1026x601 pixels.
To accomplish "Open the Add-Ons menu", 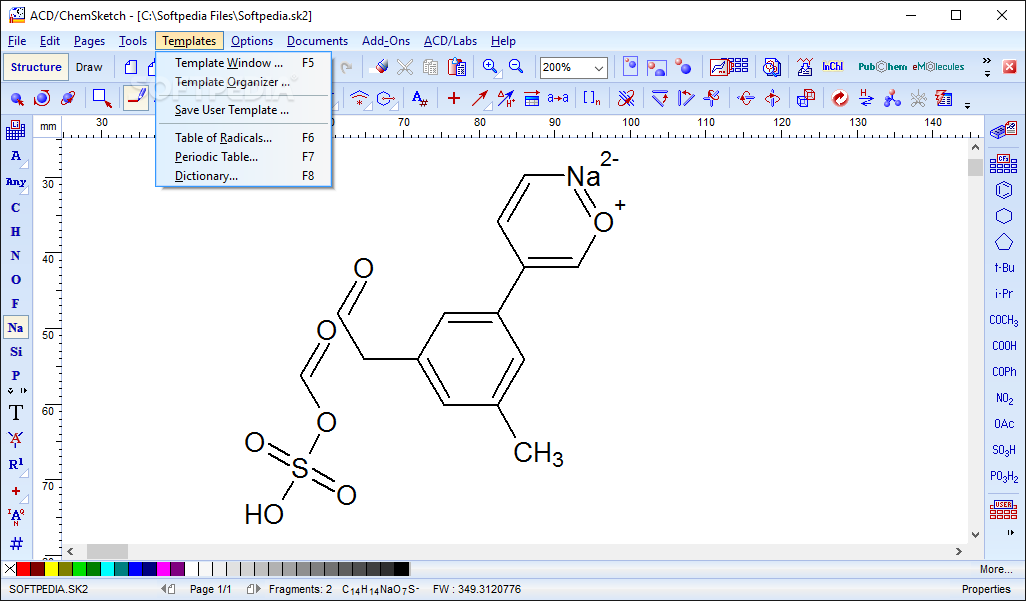I will point(386,41).
